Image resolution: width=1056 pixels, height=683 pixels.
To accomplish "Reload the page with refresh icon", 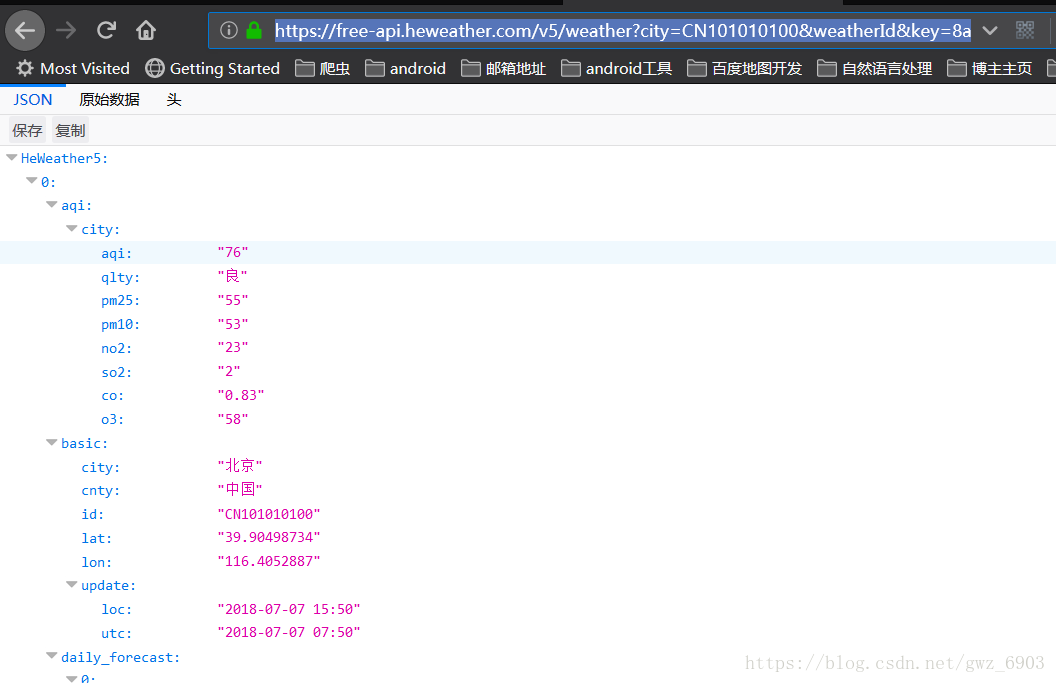I will click(x=106, y=30).
